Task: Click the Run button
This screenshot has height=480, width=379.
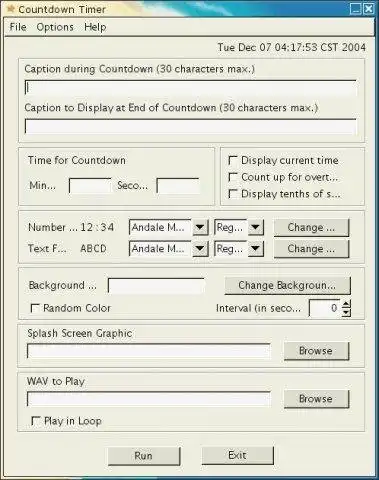Action: point(144,456)
